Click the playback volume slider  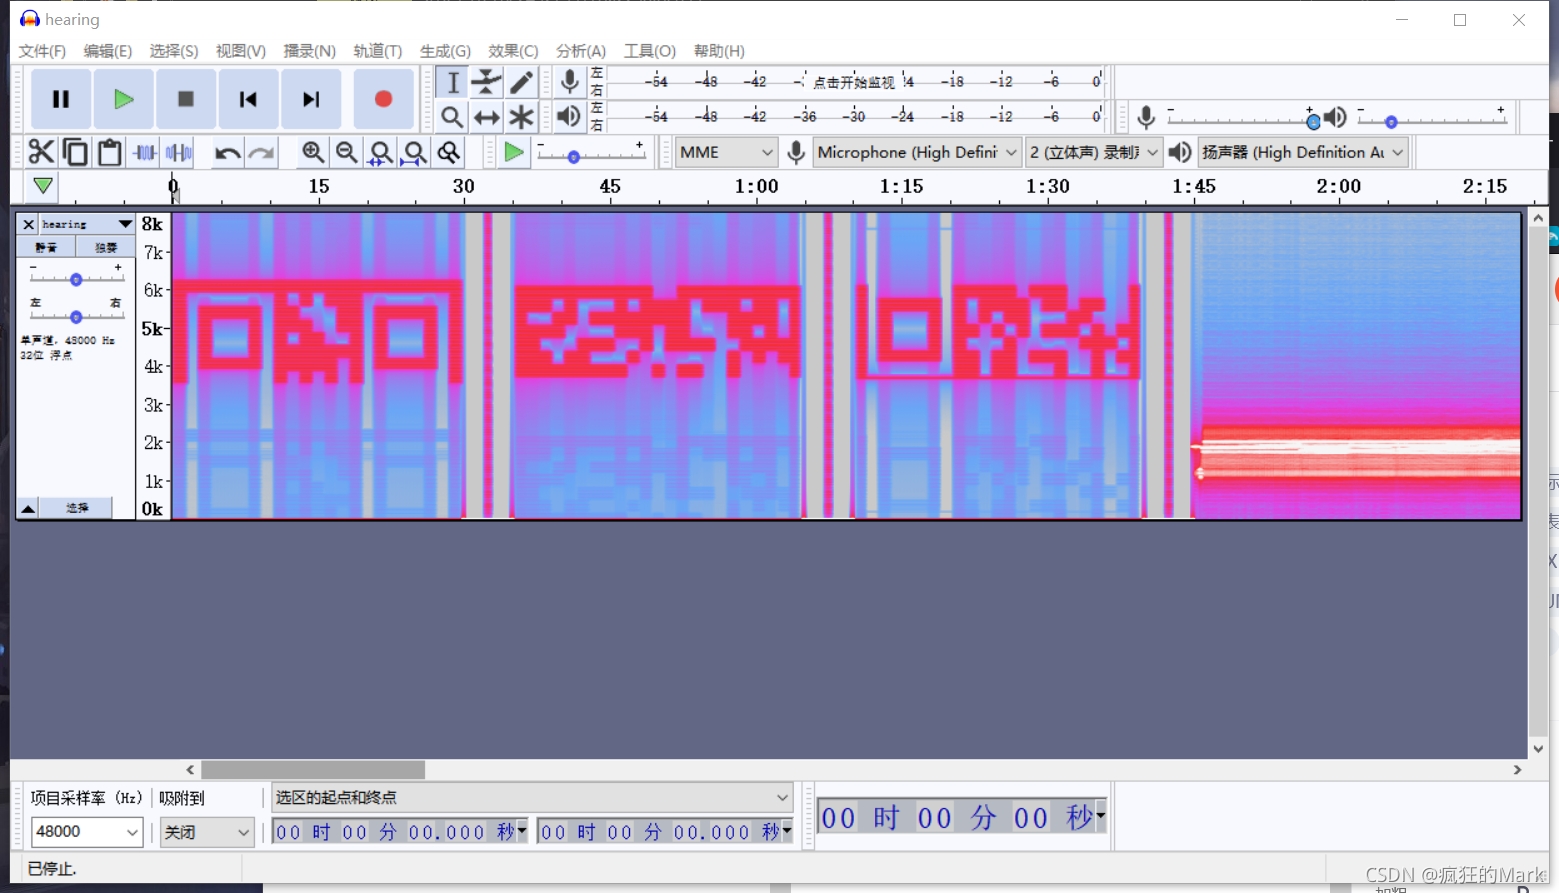[1431, 120]
